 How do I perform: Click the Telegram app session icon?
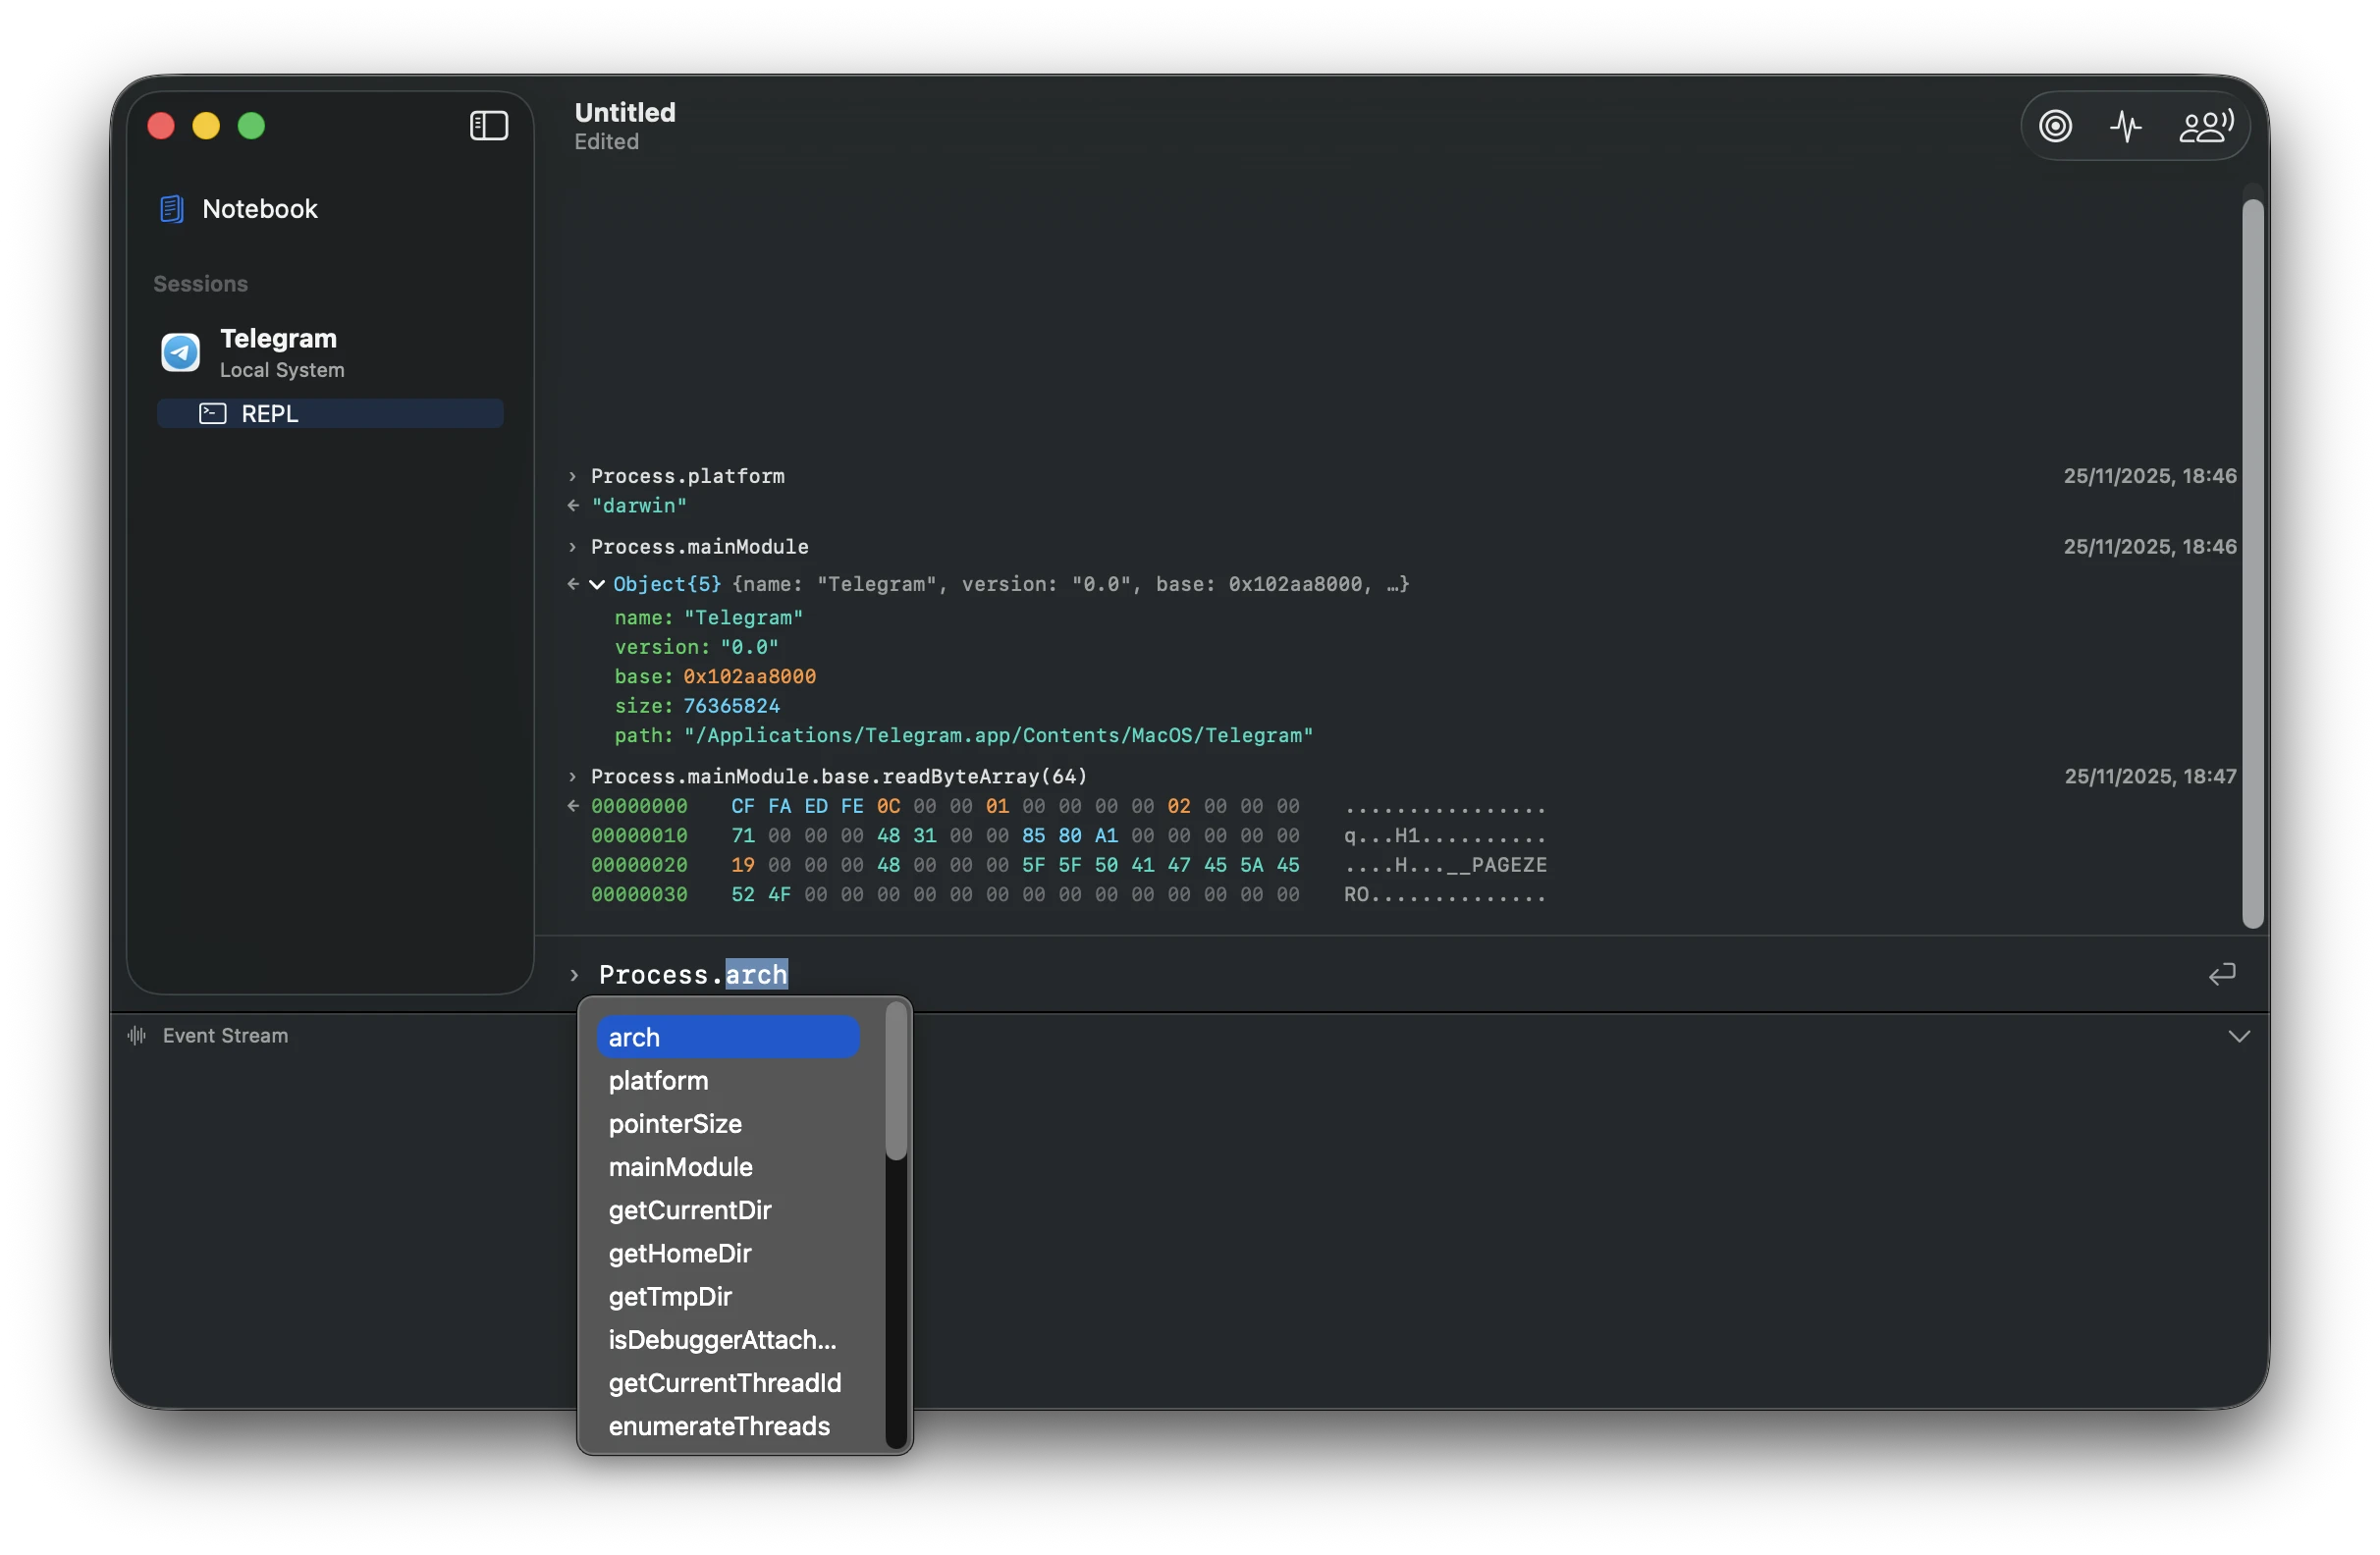[181, 352]
